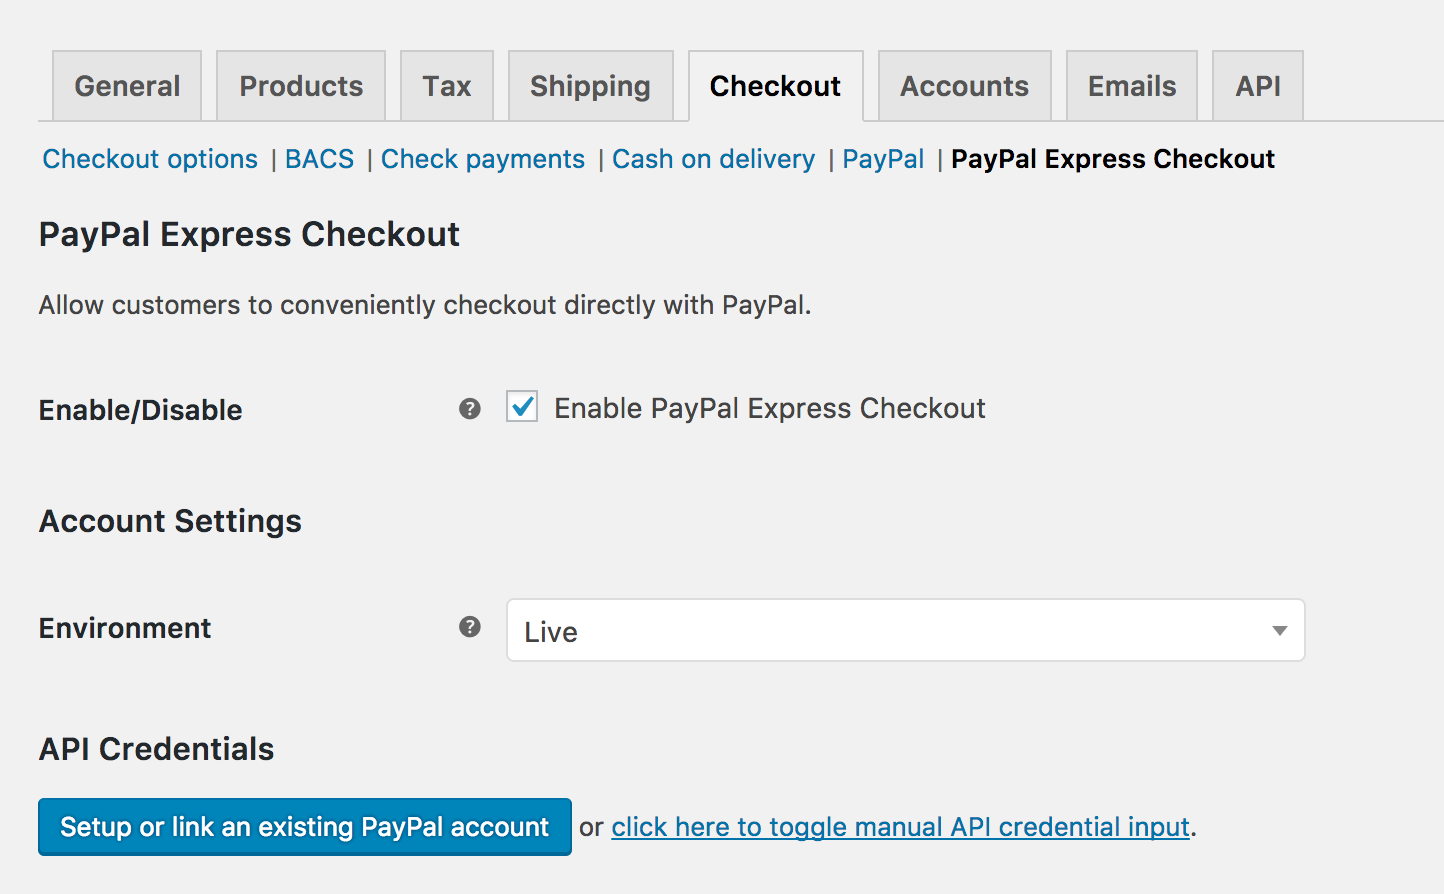The height and width of the screenshot is (894, 1444).
Task: Open the PayPal gateway settings link
Action: click(884, 159)
